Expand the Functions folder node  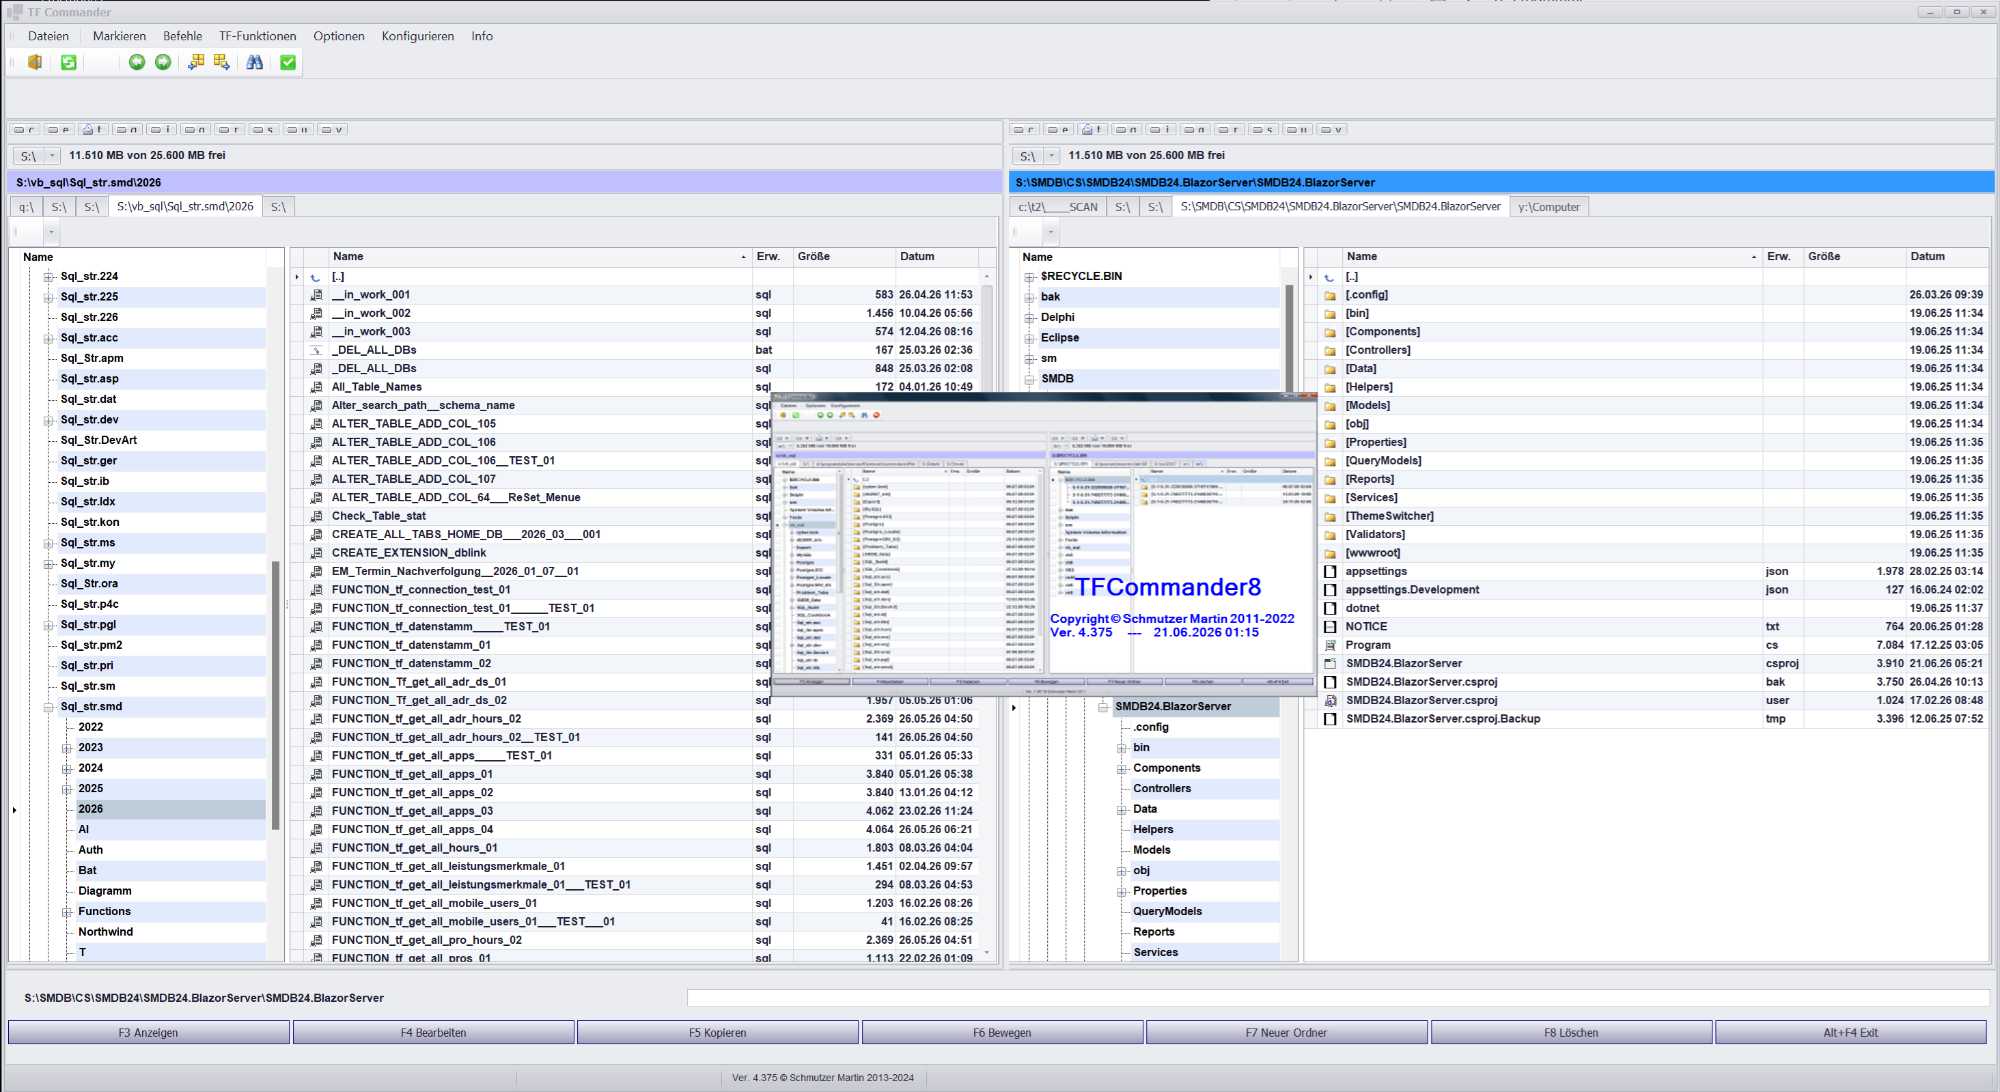[x=66, y=912]
